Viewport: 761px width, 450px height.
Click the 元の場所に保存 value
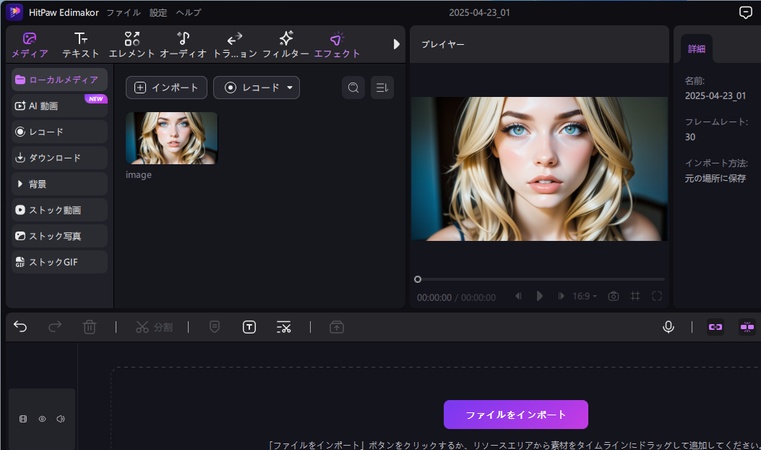(x=715, y=178)
